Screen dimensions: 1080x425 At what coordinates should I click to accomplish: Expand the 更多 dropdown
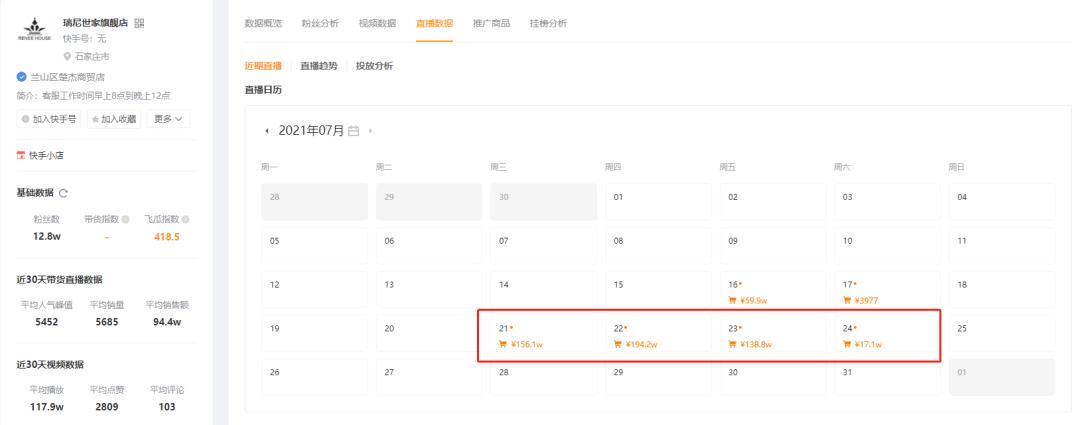point(167,120)
